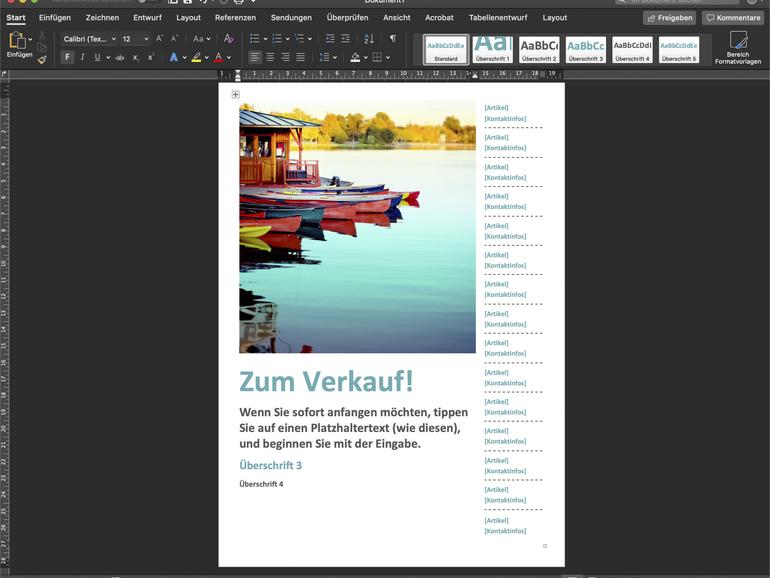Apply bulleted list icon

click(x=254, y=38)
